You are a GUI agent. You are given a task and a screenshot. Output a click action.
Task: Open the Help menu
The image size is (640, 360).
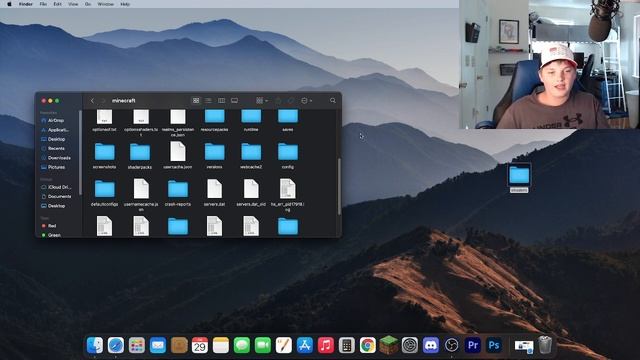[125, 4]
